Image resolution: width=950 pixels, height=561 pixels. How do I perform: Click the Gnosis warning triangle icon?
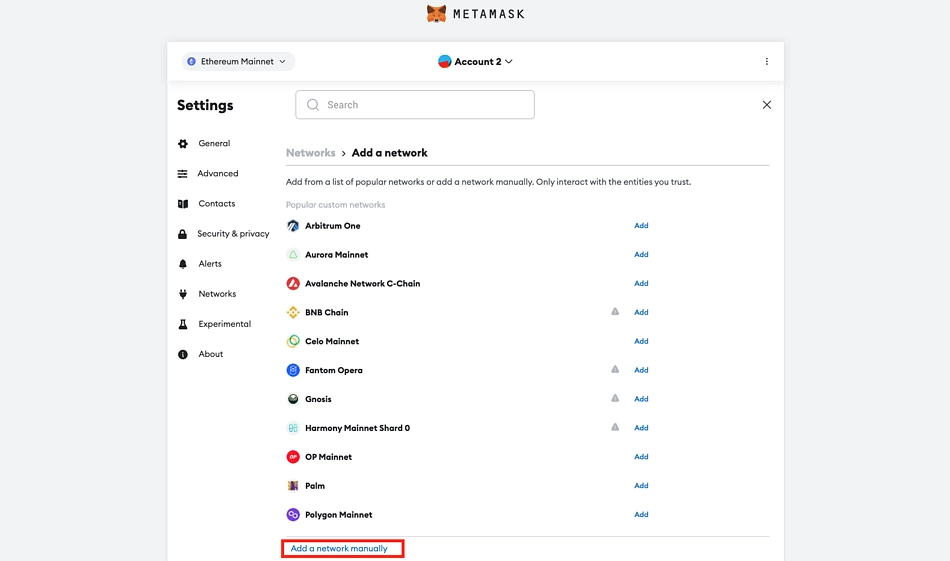[615, 398]
